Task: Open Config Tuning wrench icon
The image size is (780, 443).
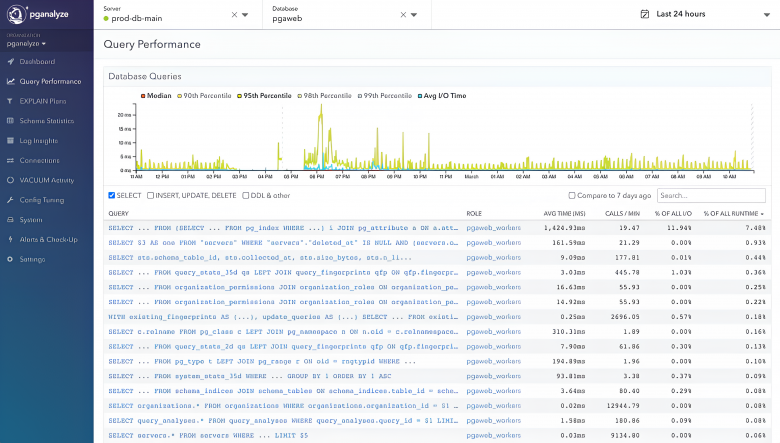Action: coord(10,200)
